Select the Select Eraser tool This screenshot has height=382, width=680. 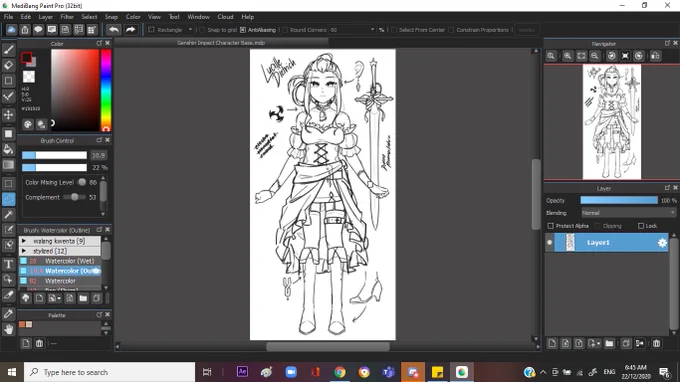[x=8, y=245]
